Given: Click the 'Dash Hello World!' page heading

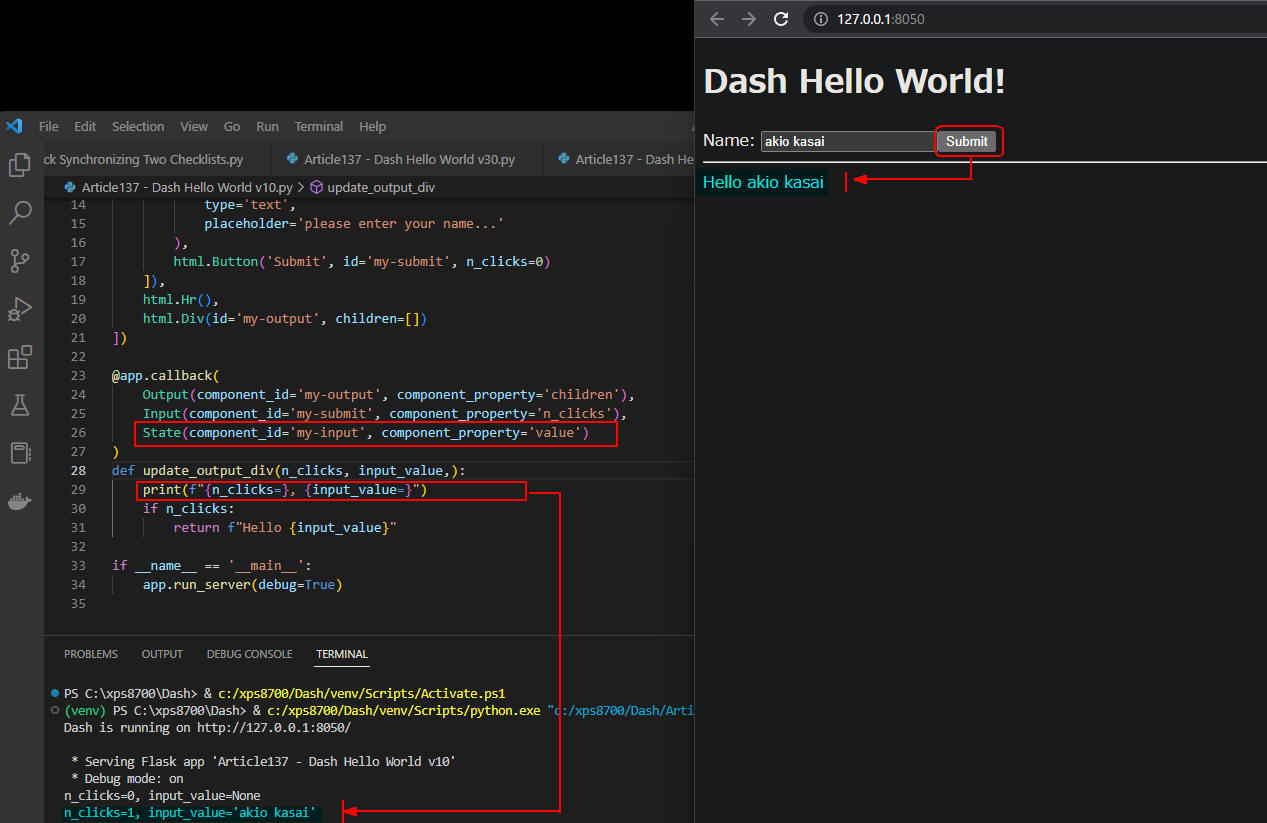Looking at the screenshot, I should [854, 81].
